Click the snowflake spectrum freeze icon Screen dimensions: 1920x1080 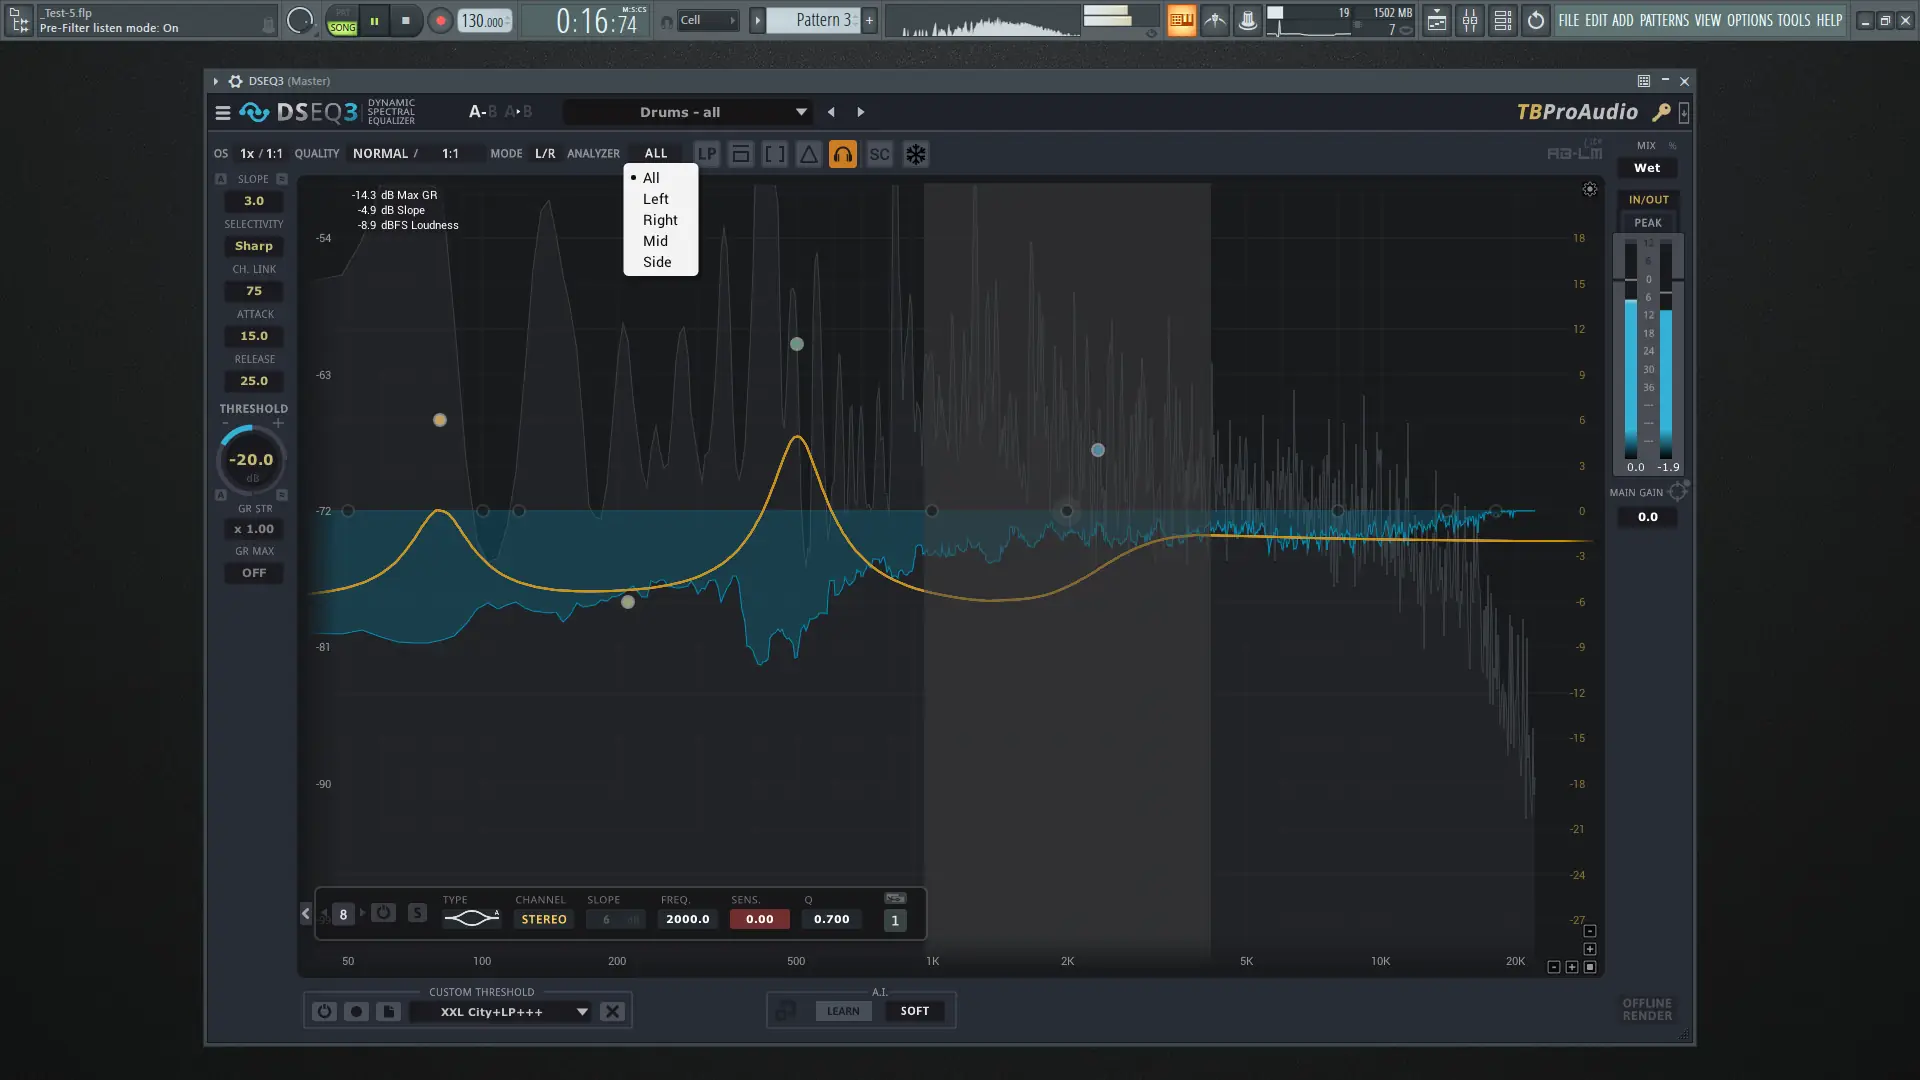click(915, 154)
